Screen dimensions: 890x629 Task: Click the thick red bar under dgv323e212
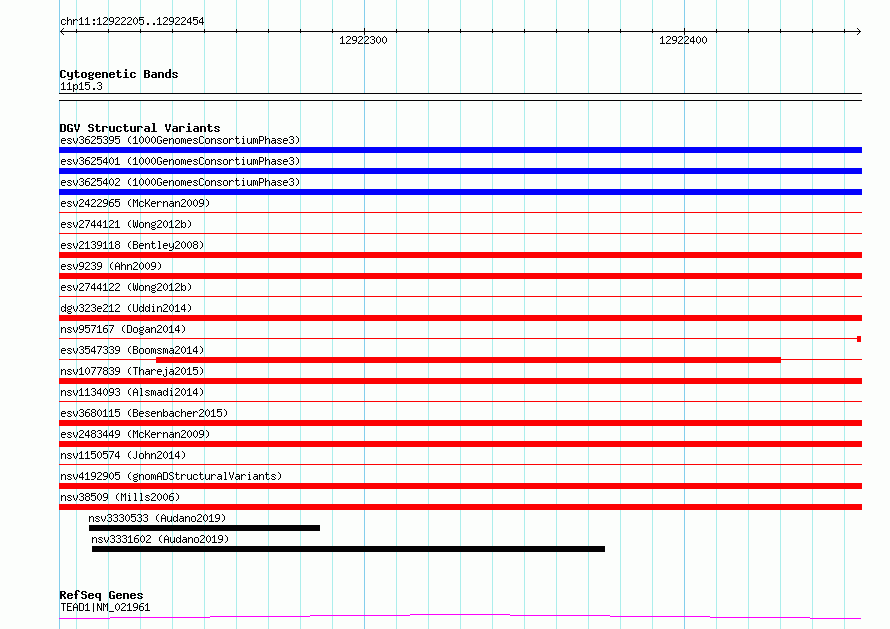click(460, 318)
